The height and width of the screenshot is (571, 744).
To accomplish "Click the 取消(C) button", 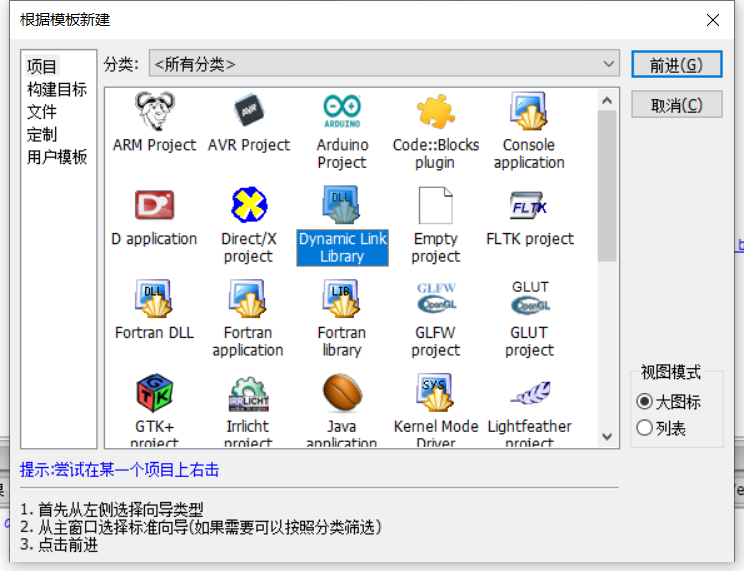I will pos(677,104).
